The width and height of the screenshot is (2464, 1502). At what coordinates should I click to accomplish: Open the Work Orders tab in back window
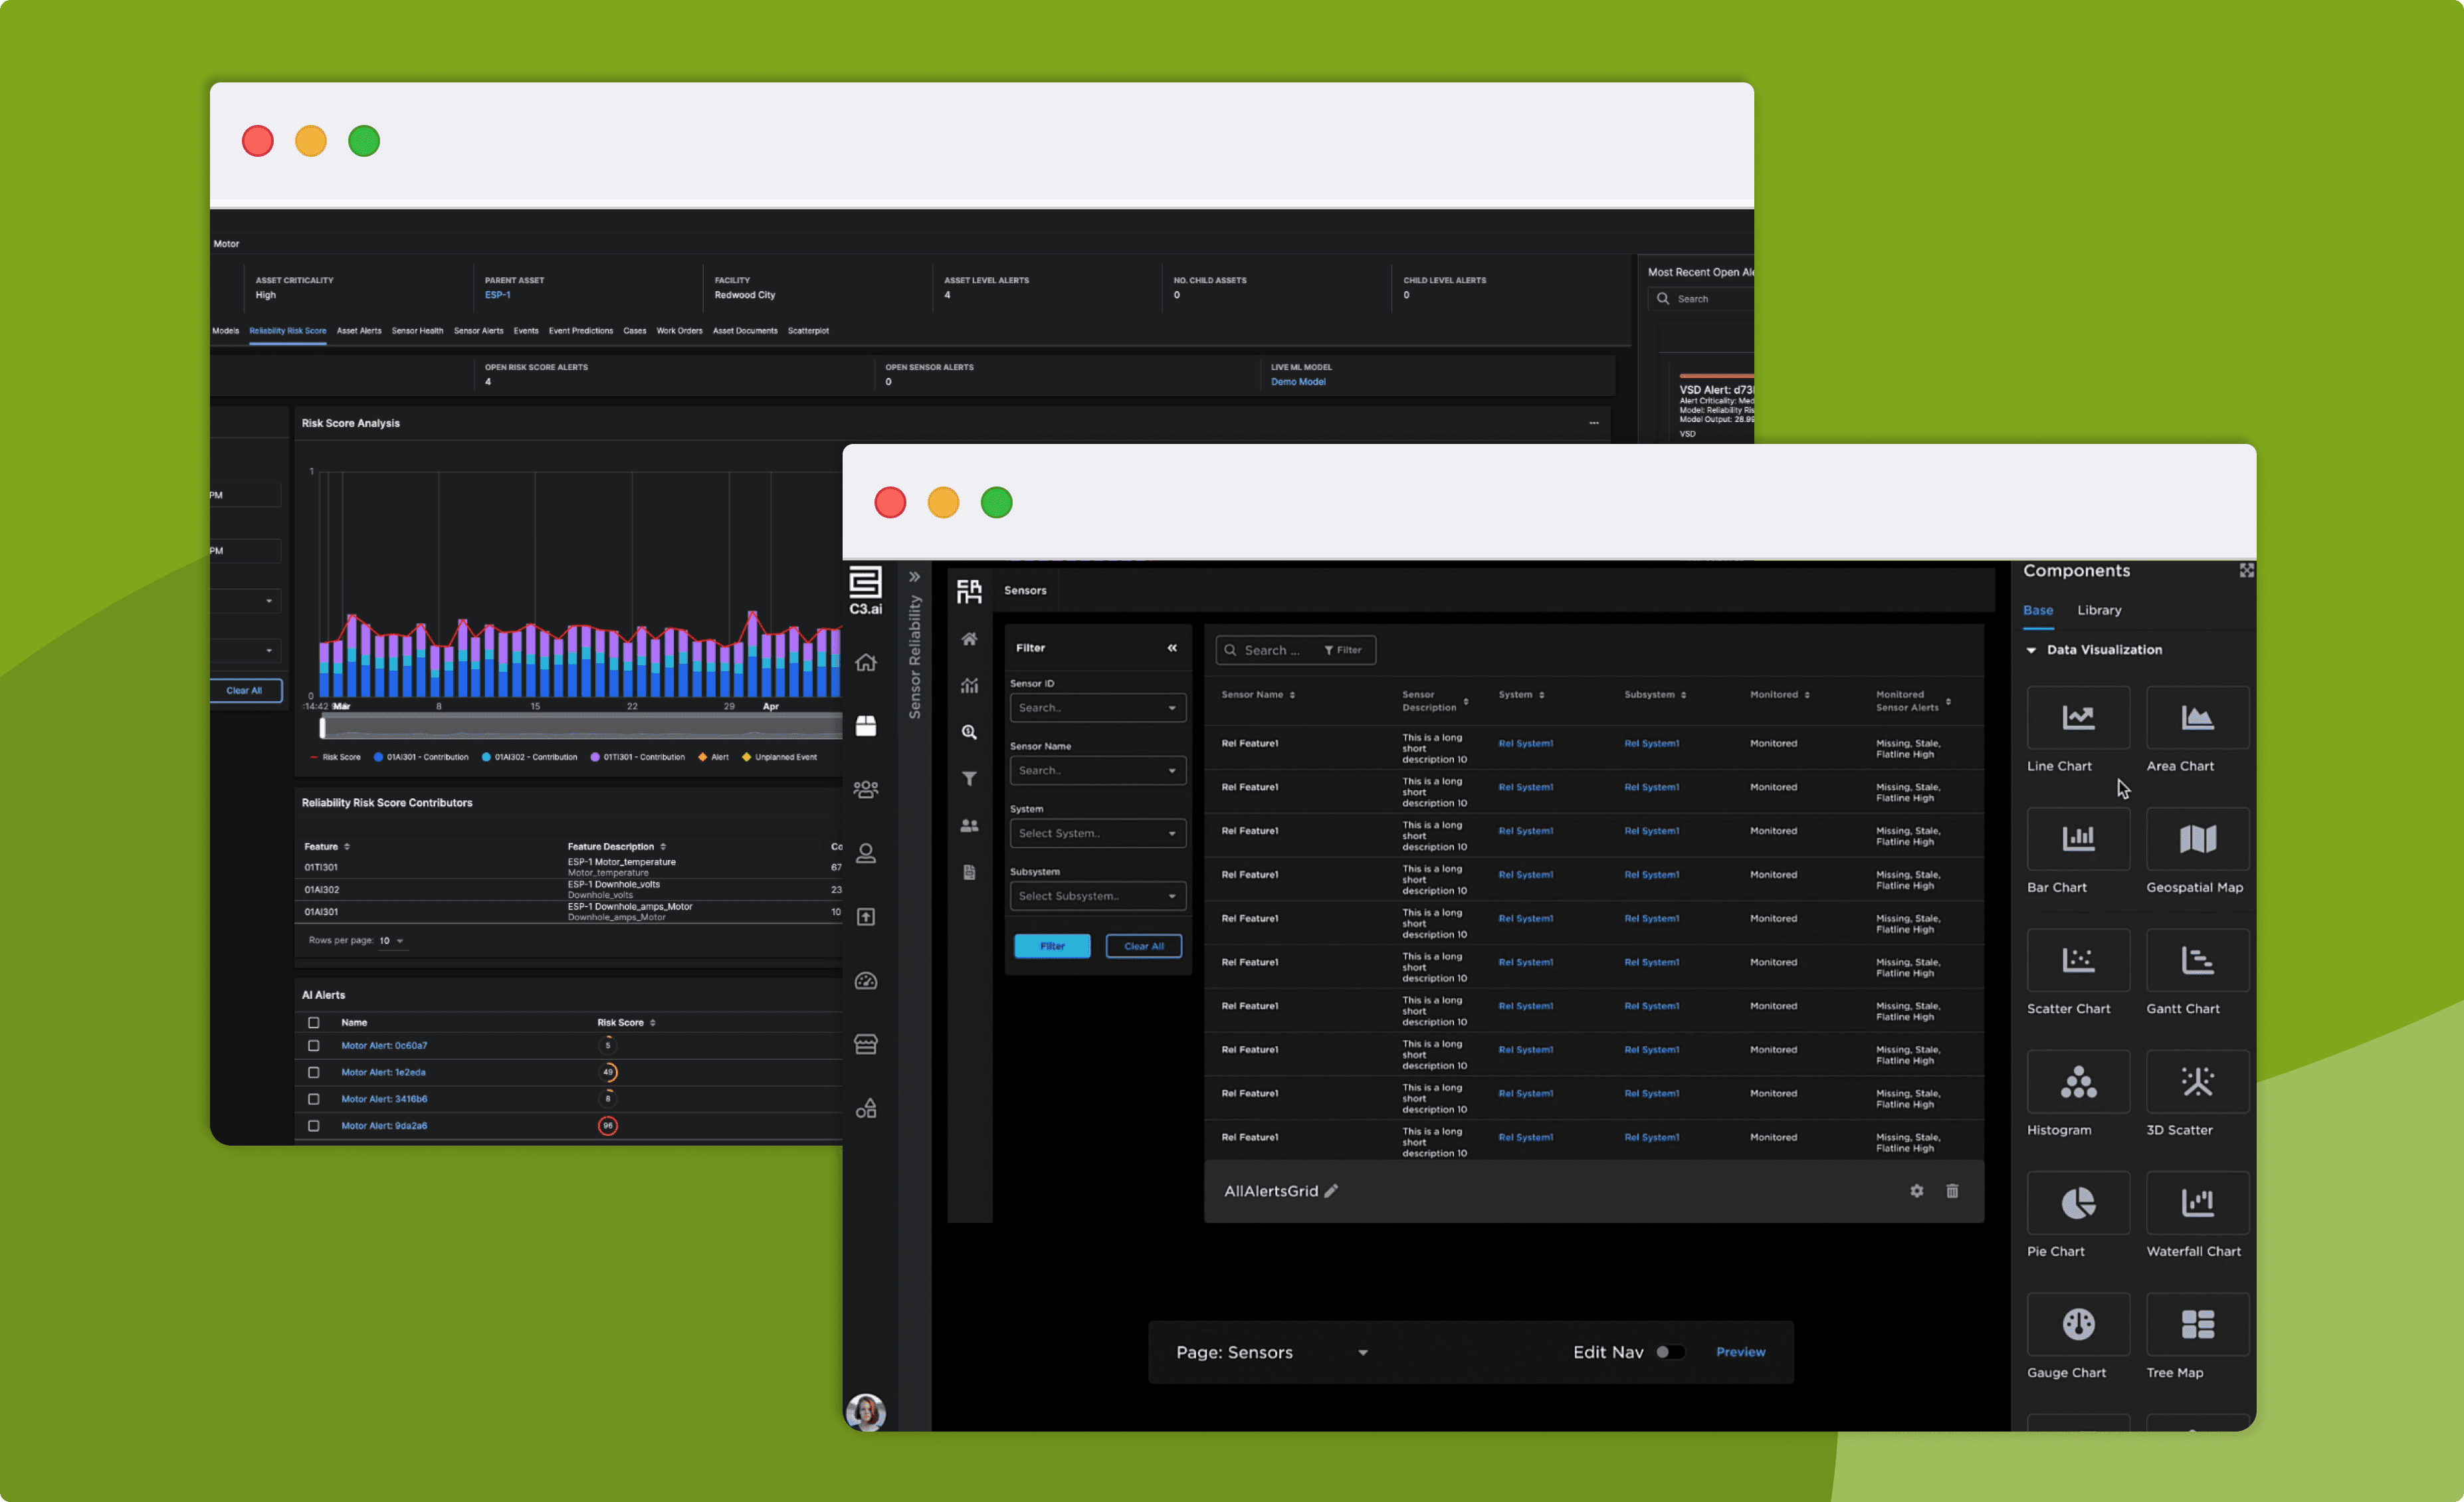coord(679,331)
